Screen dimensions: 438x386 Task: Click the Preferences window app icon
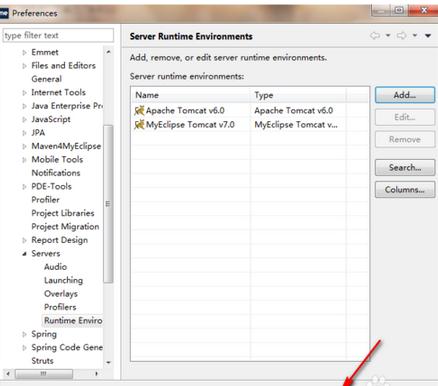point(3,13)
